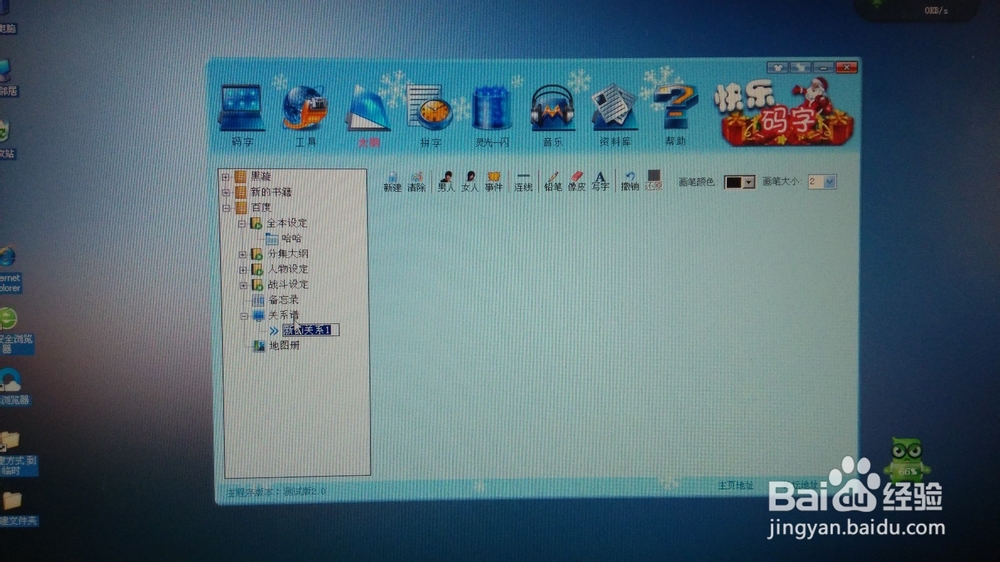Click the green owl 66% floating widget
The image size is (1000, 562).
click(906, 459)
